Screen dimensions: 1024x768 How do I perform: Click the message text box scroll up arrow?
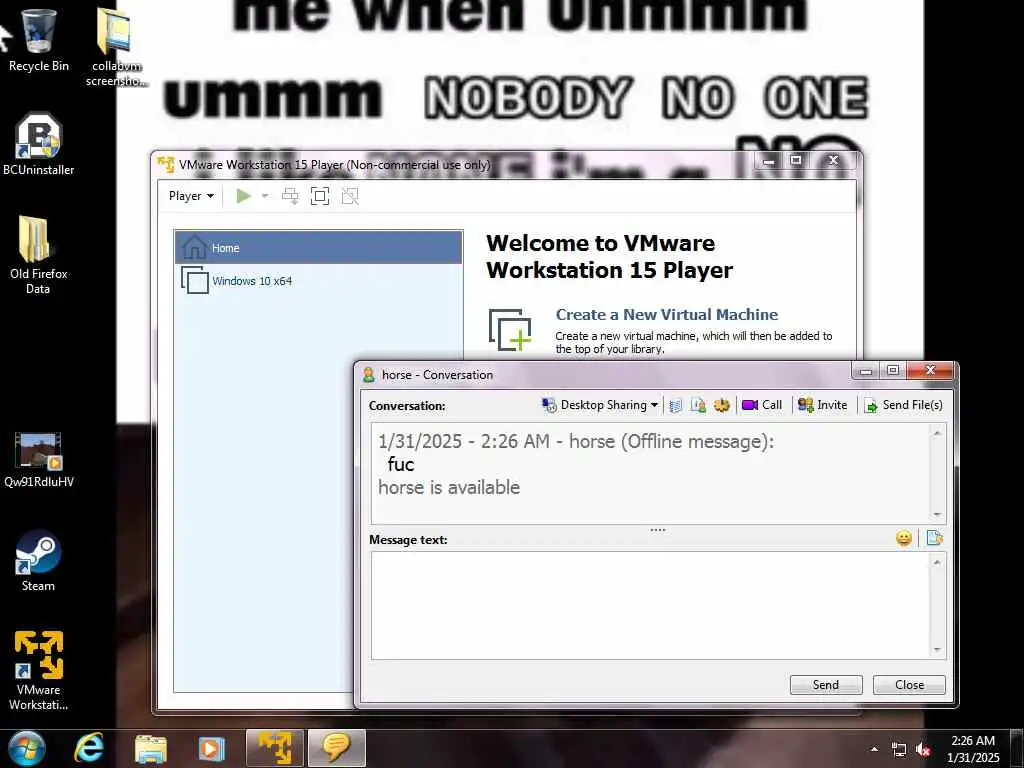click(937, 562)
